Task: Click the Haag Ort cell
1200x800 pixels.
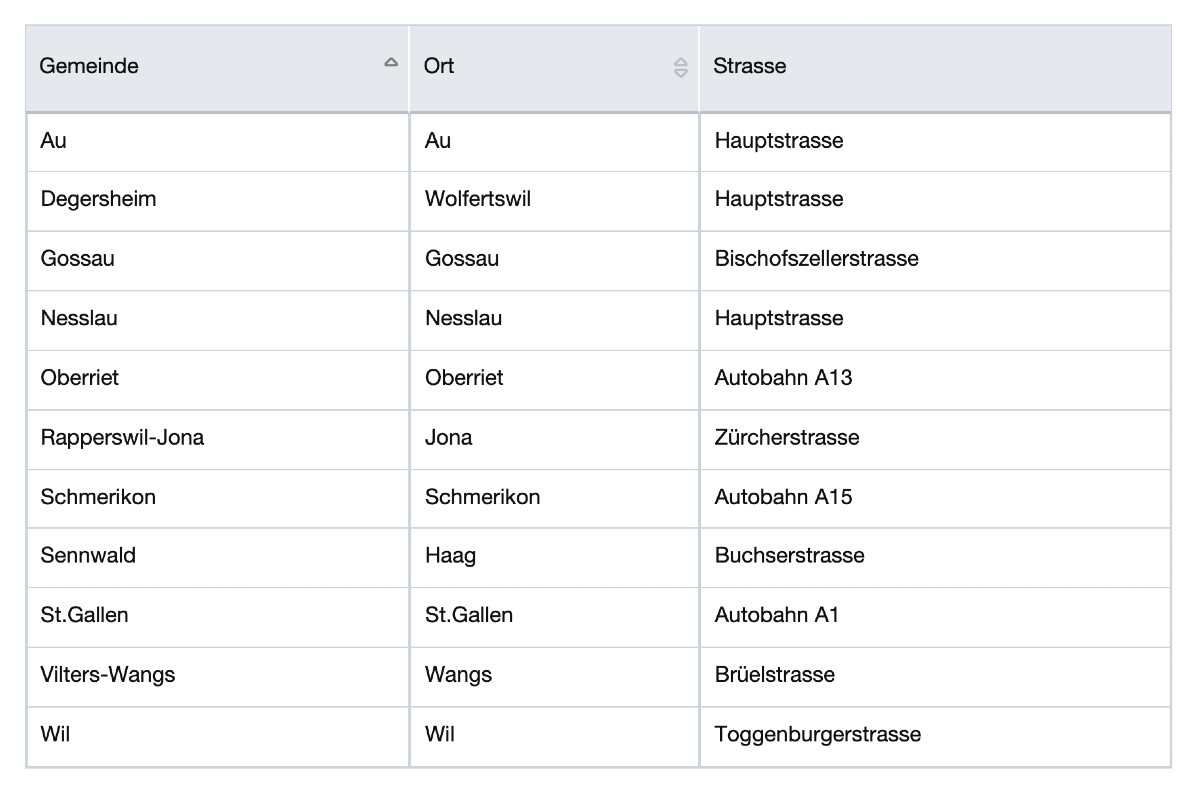Action: point(450,555)
